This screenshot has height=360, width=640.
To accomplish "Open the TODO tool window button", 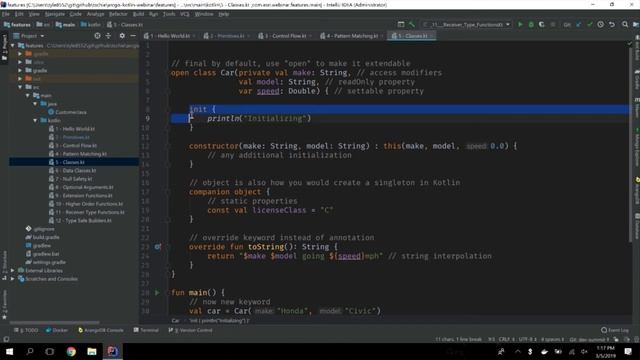I will point(26,330).
